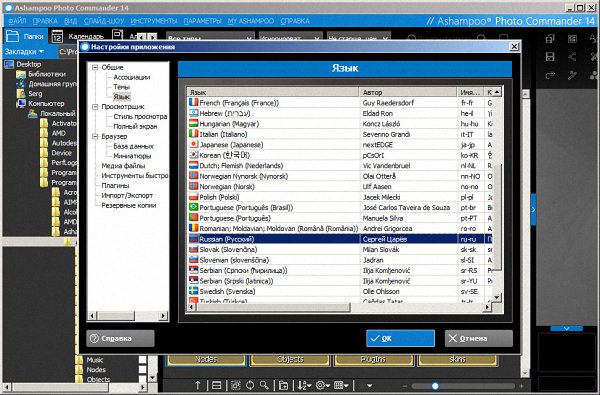
Task: Click the share icon in right panel
Action: [572, 57]
